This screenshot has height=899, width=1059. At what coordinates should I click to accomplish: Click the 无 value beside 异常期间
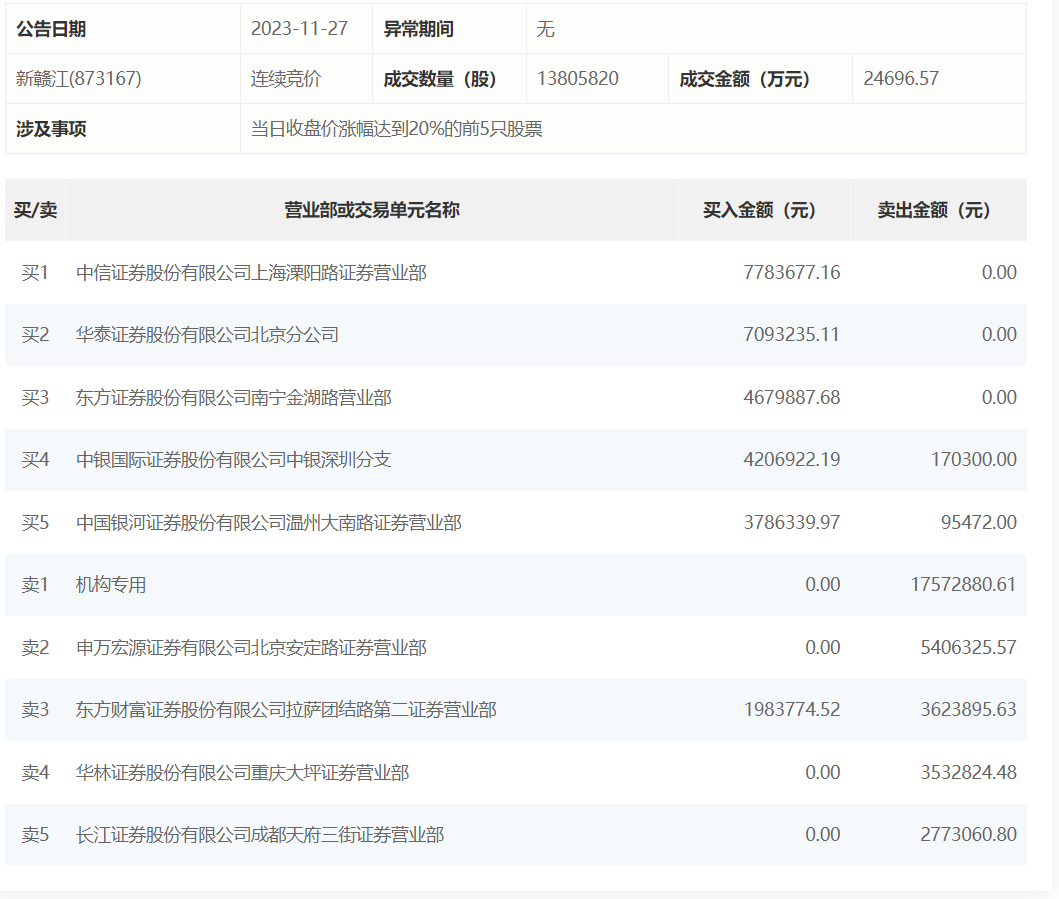tap(545, 29)
